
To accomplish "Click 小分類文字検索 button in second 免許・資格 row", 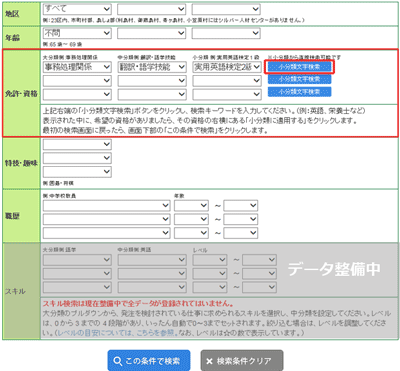I will coord(299,79).
